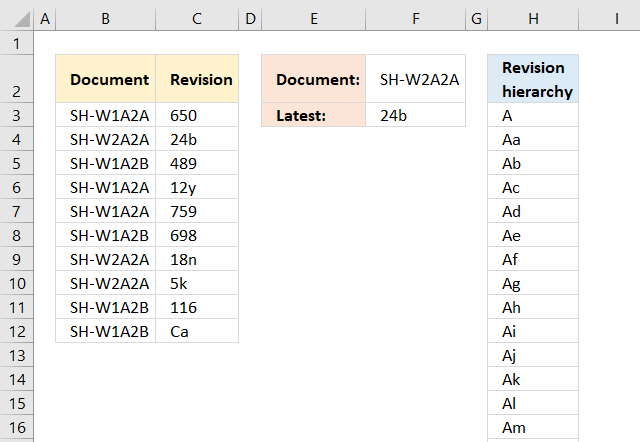Image resolution: width=640 pixels, height=442 pixels.
Task: Select column A header
Action: coord(45,19)
